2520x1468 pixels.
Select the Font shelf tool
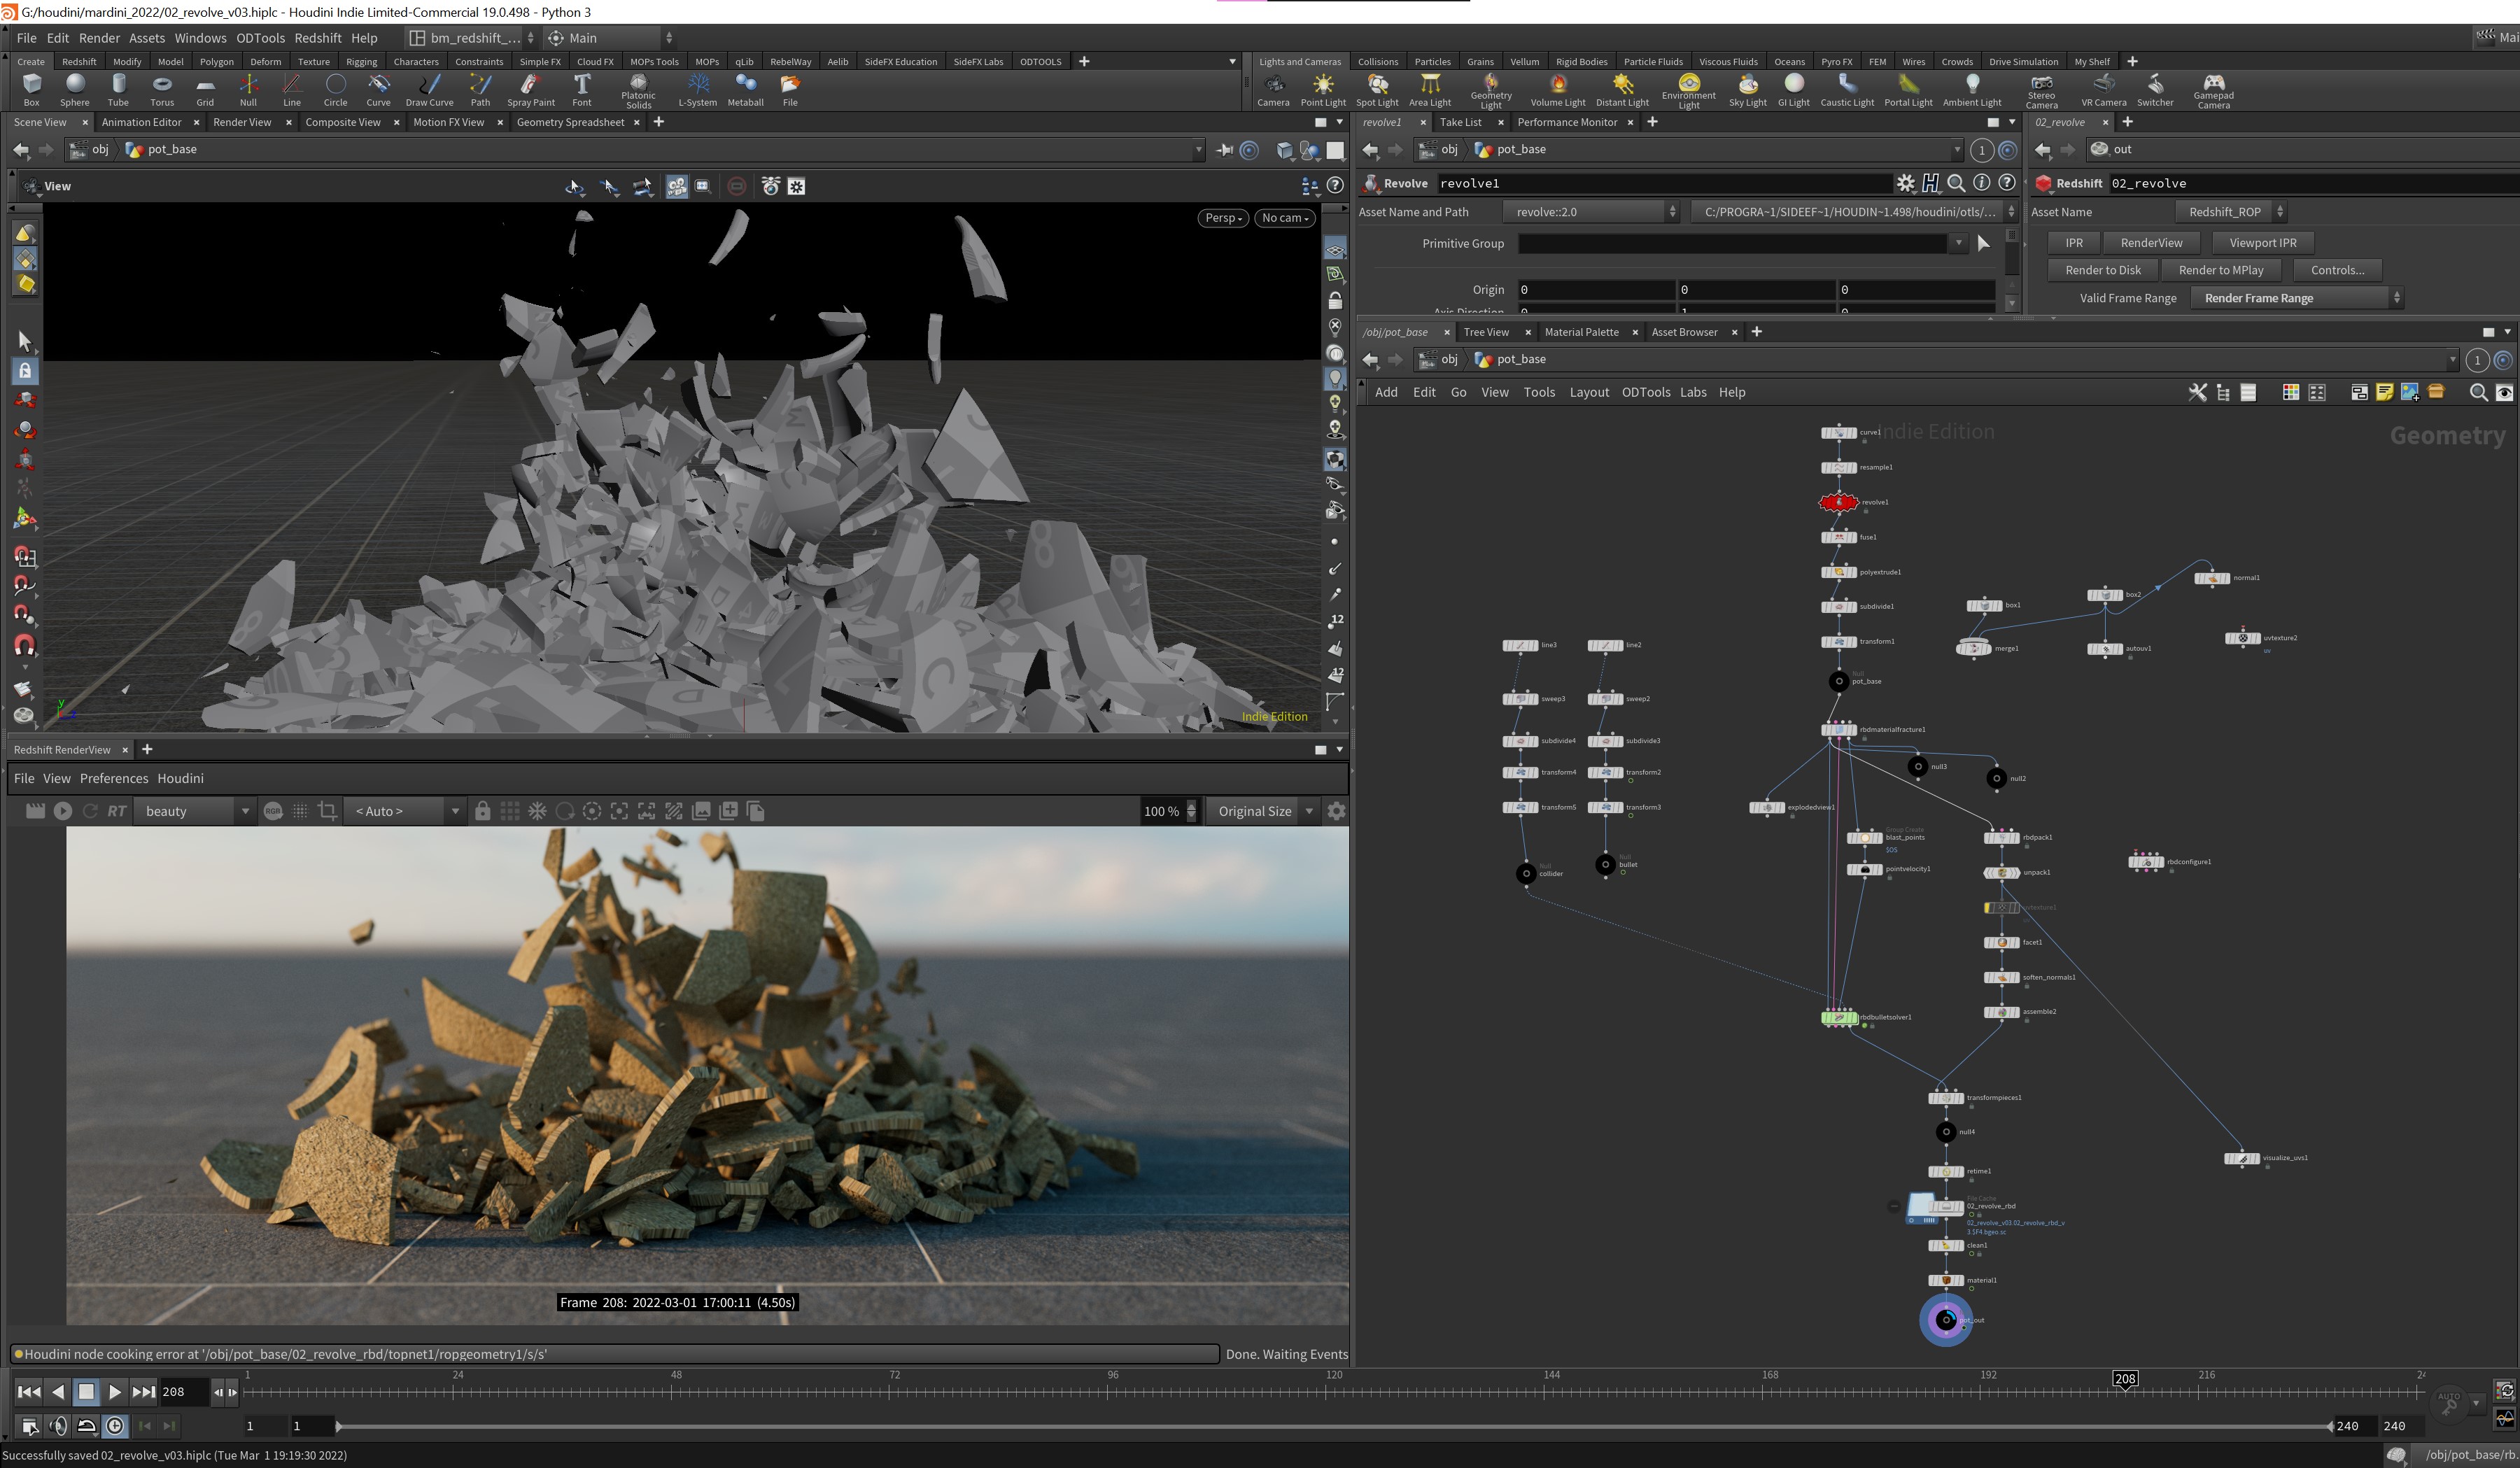click(582, 89)
